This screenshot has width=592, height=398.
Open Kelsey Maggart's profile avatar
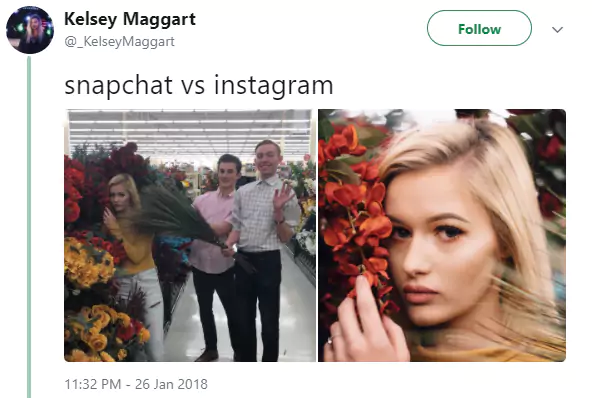[30, 29]
